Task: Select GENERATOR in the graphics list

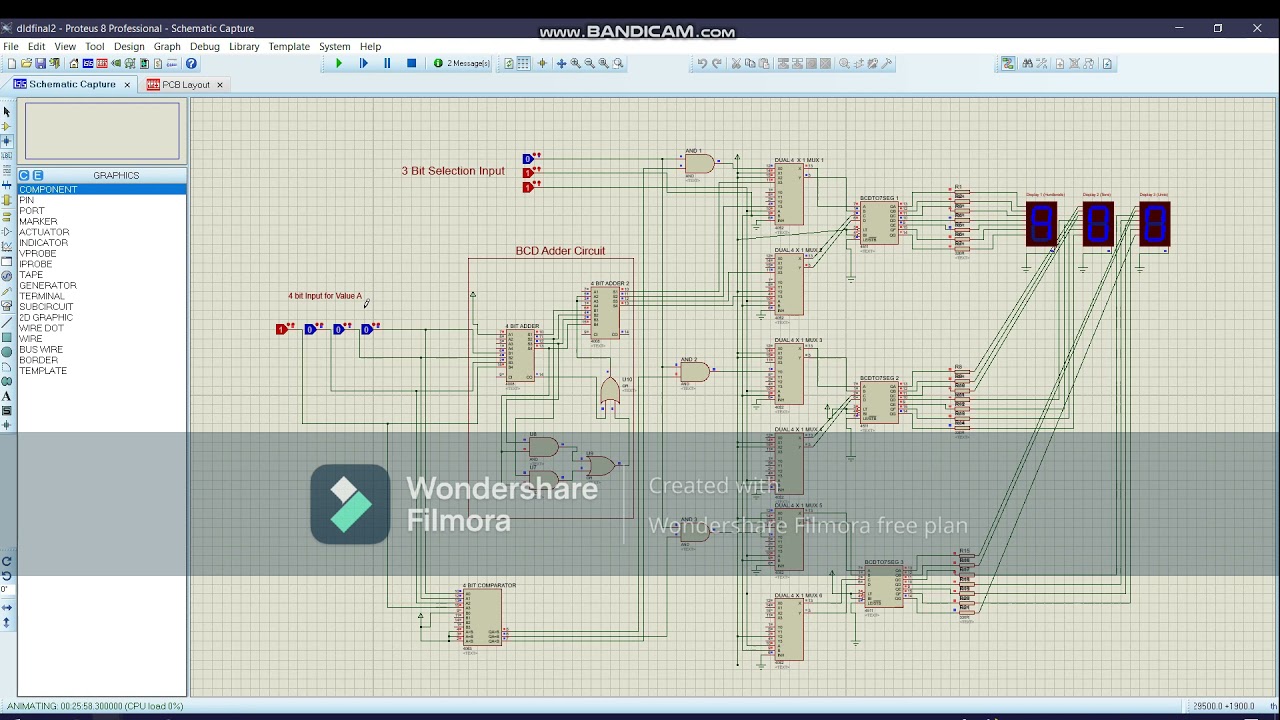Action: 101,285
